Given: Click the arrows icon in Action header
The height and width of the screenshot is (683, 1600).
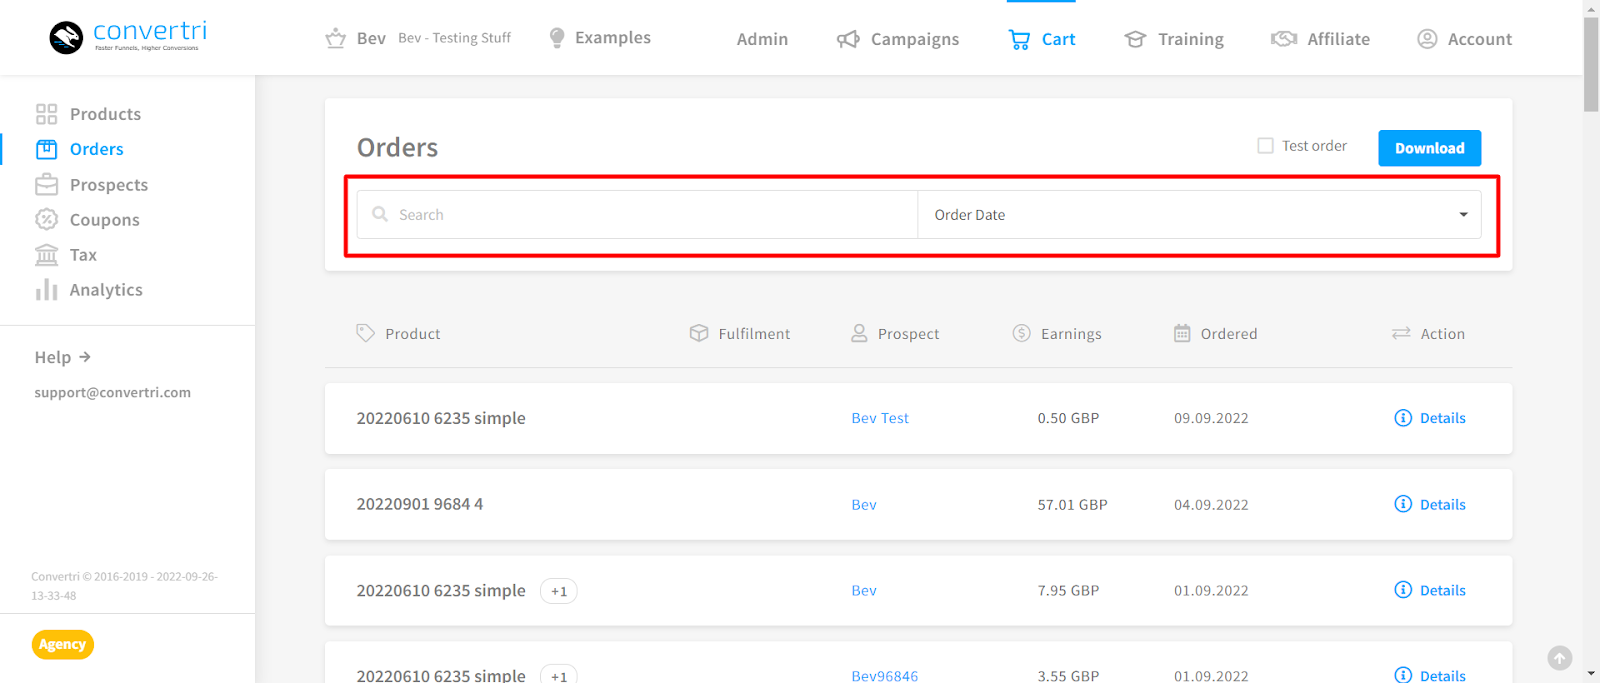Looking at the screenshot, I should (1401, 333).
